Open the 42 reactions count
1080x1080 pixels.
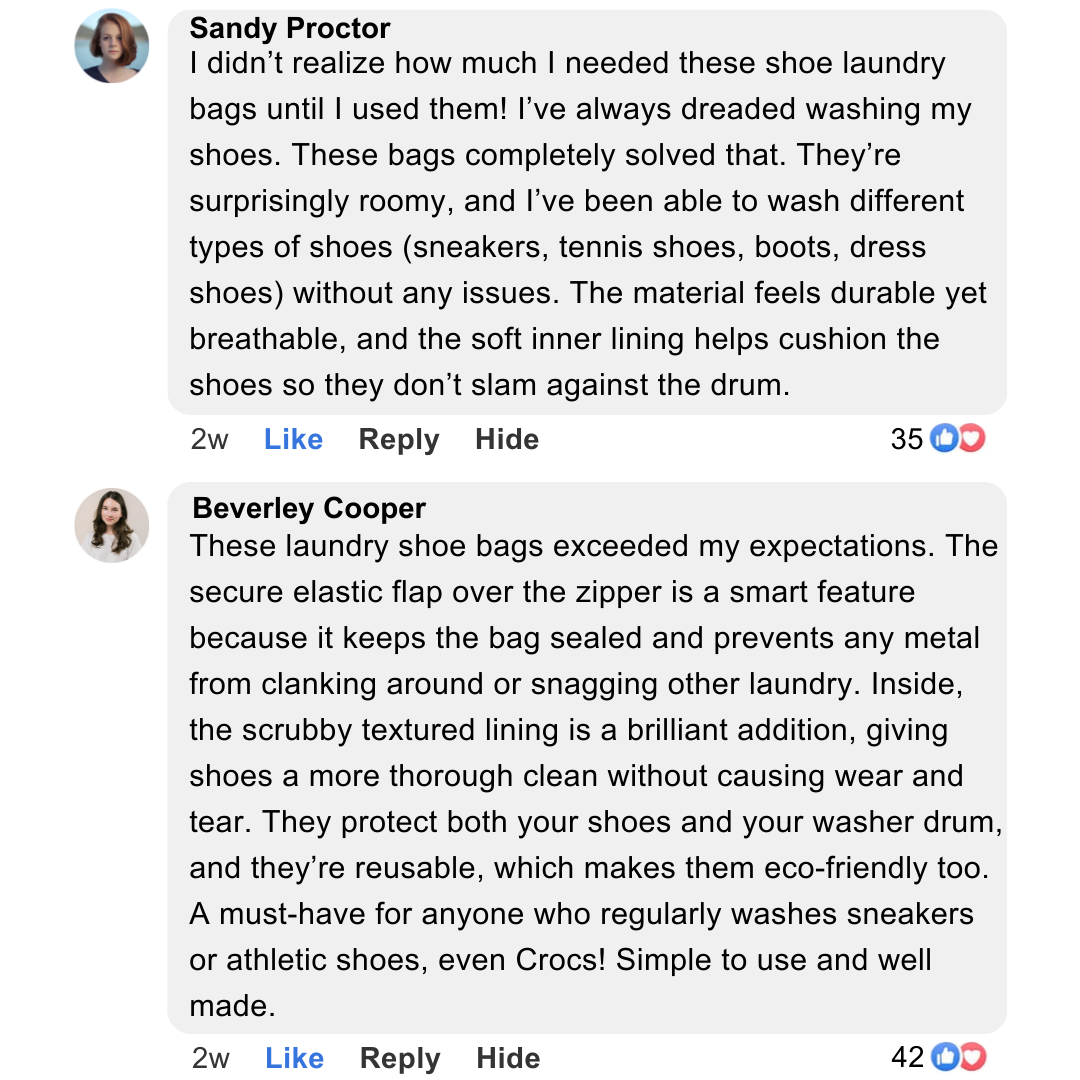click(908, 1057)
